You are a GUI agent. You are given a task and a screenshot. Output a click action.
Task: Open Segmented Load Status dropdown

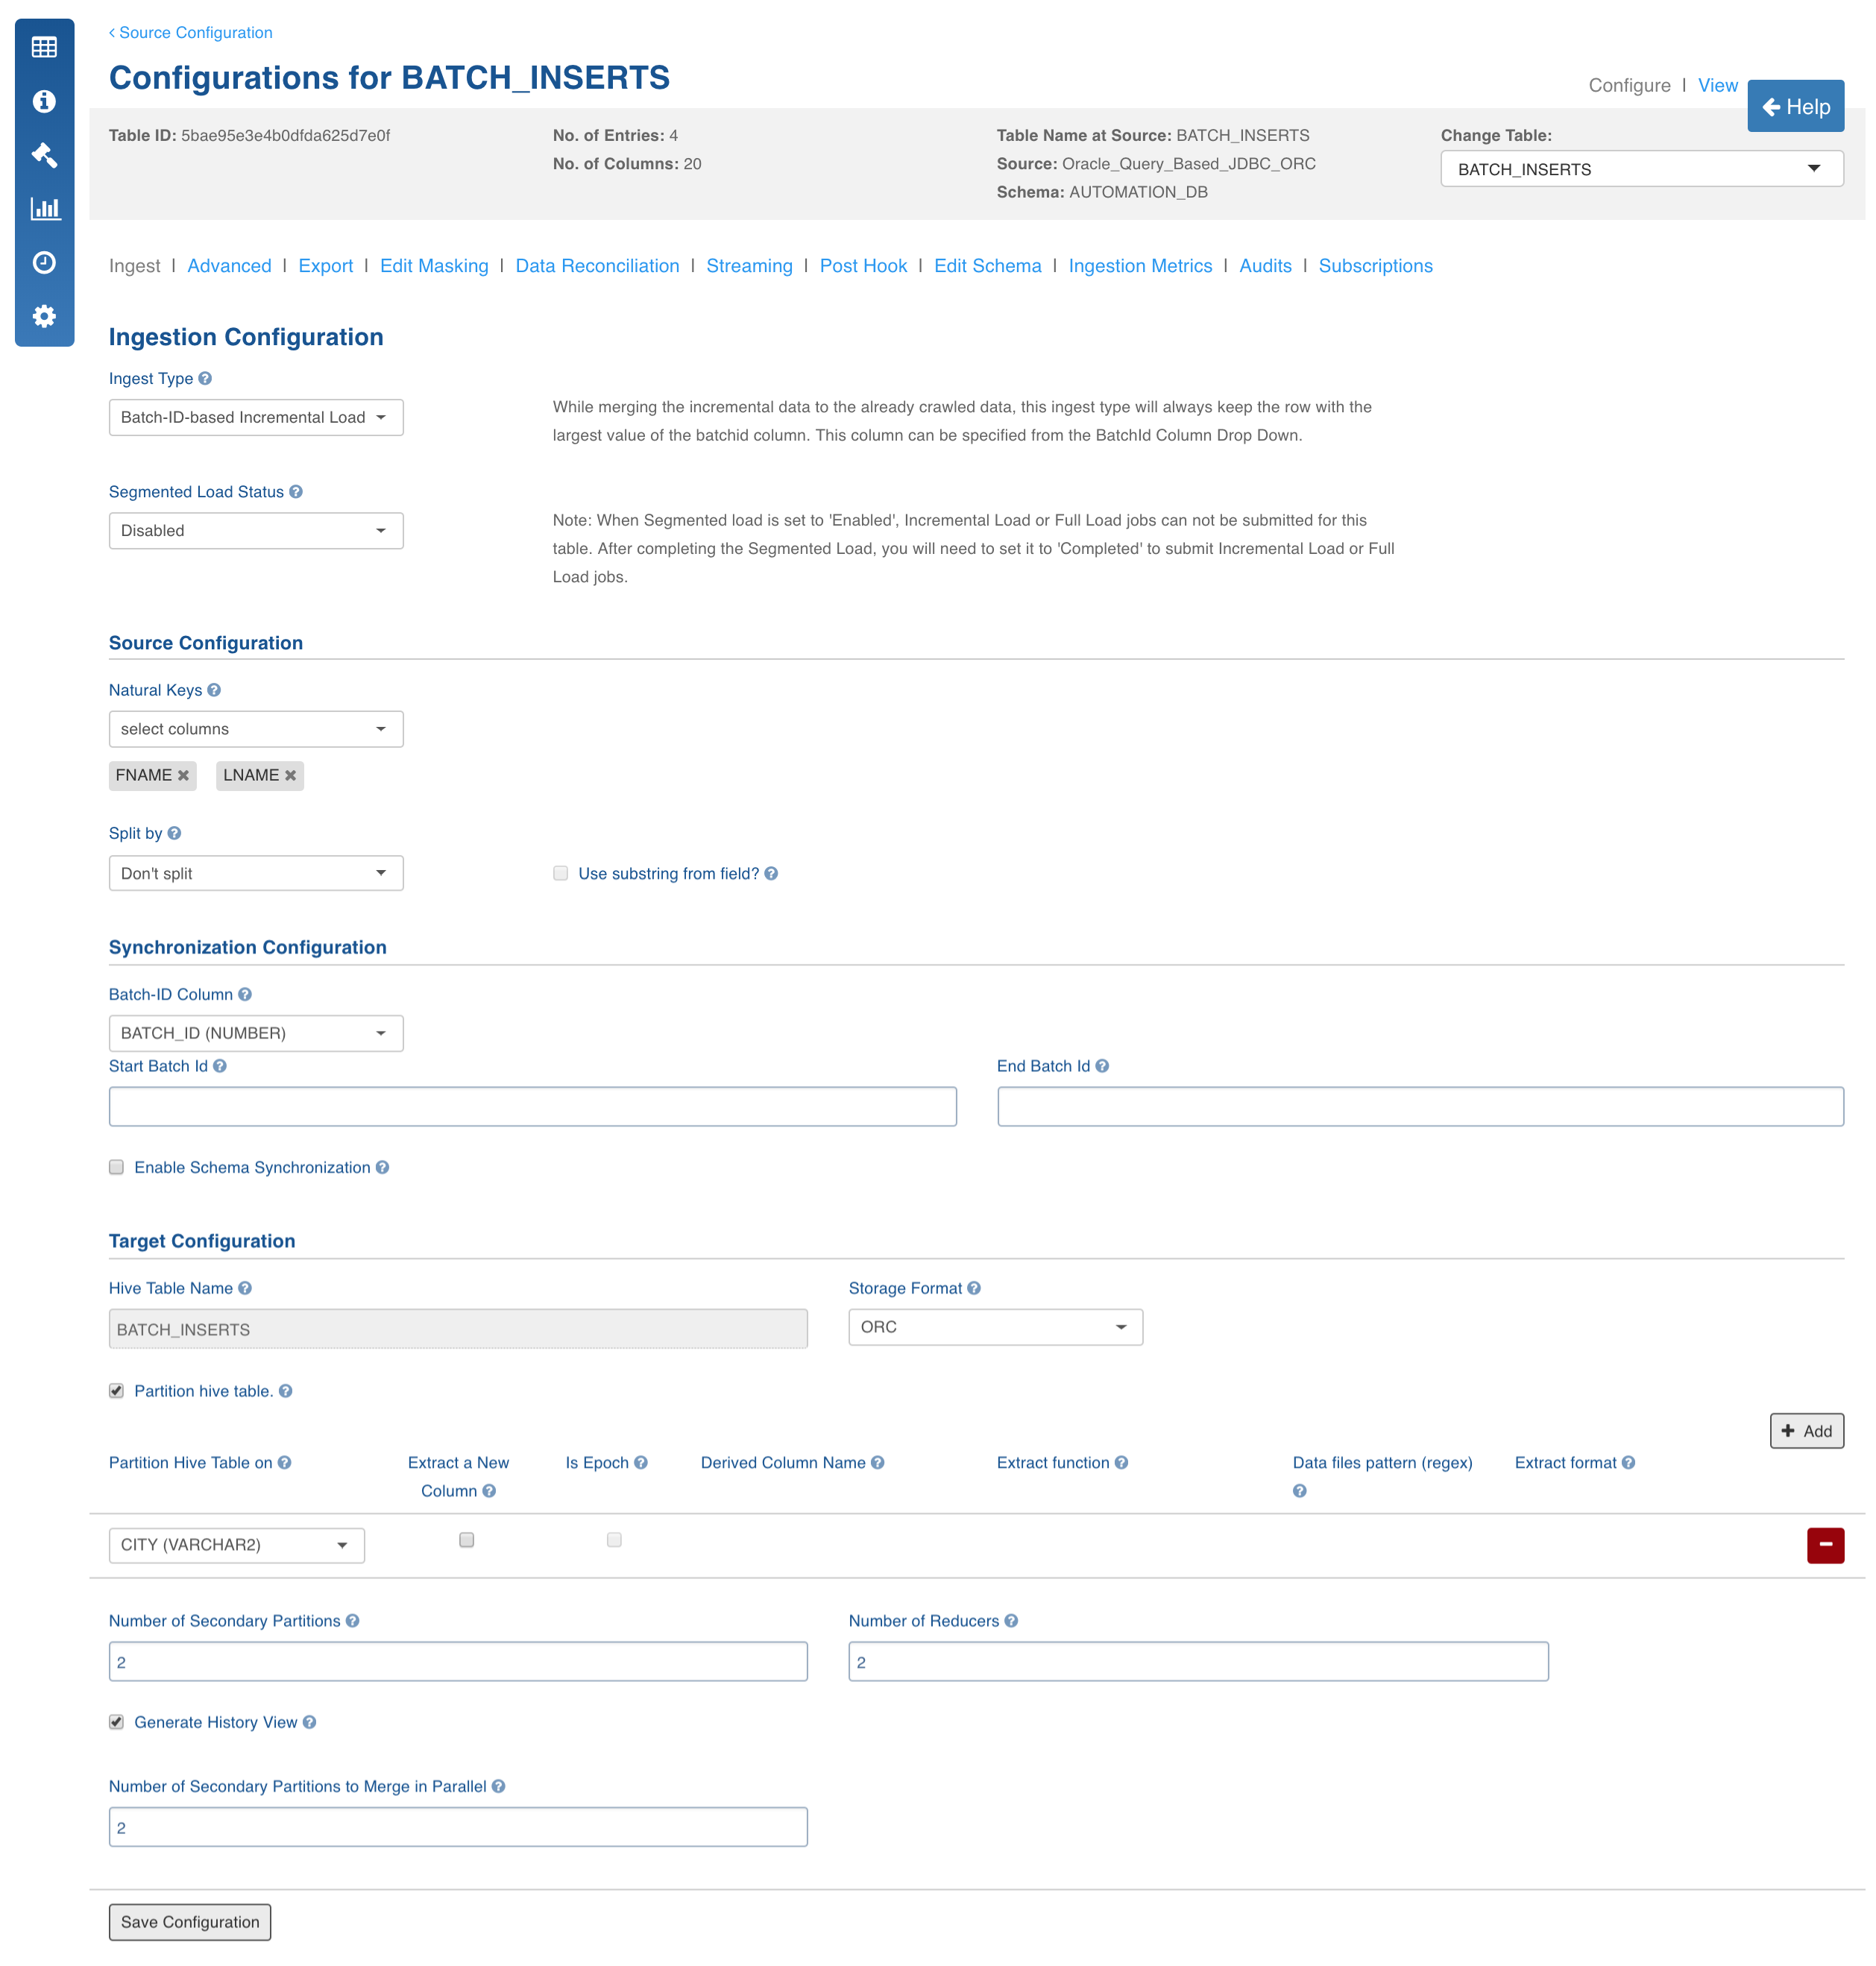256,530
